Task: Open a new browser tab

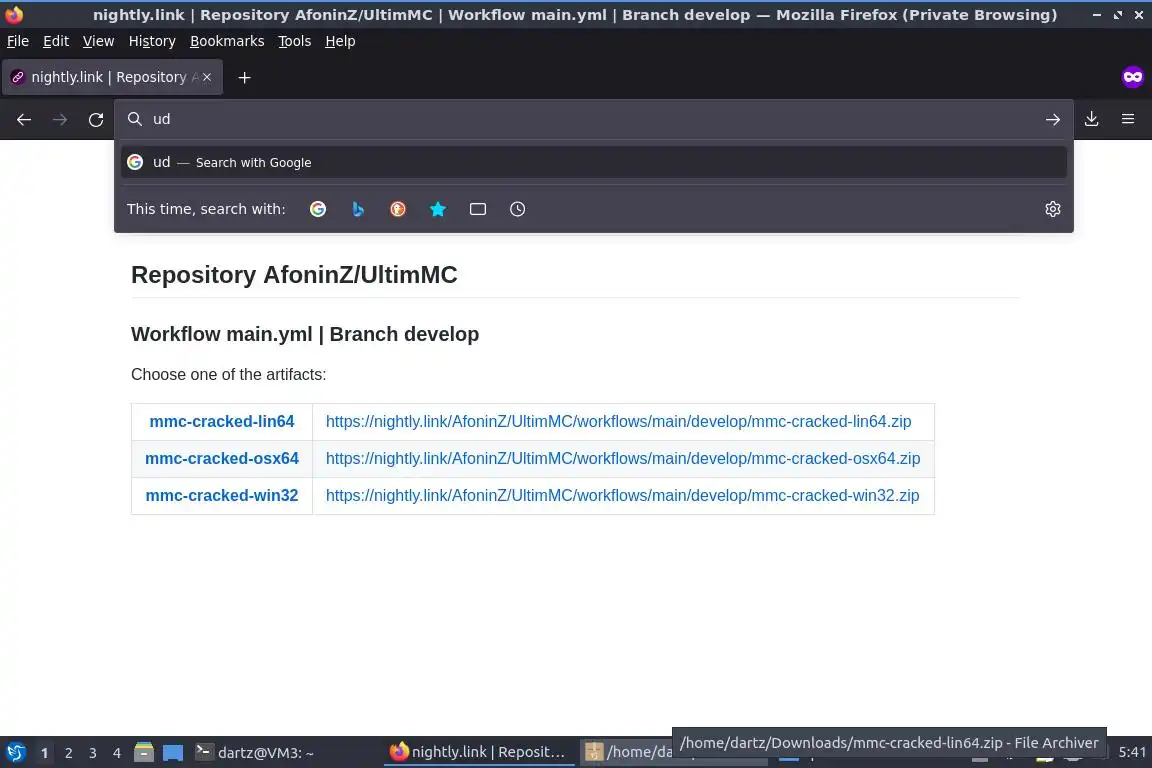Action: [245, 77]
